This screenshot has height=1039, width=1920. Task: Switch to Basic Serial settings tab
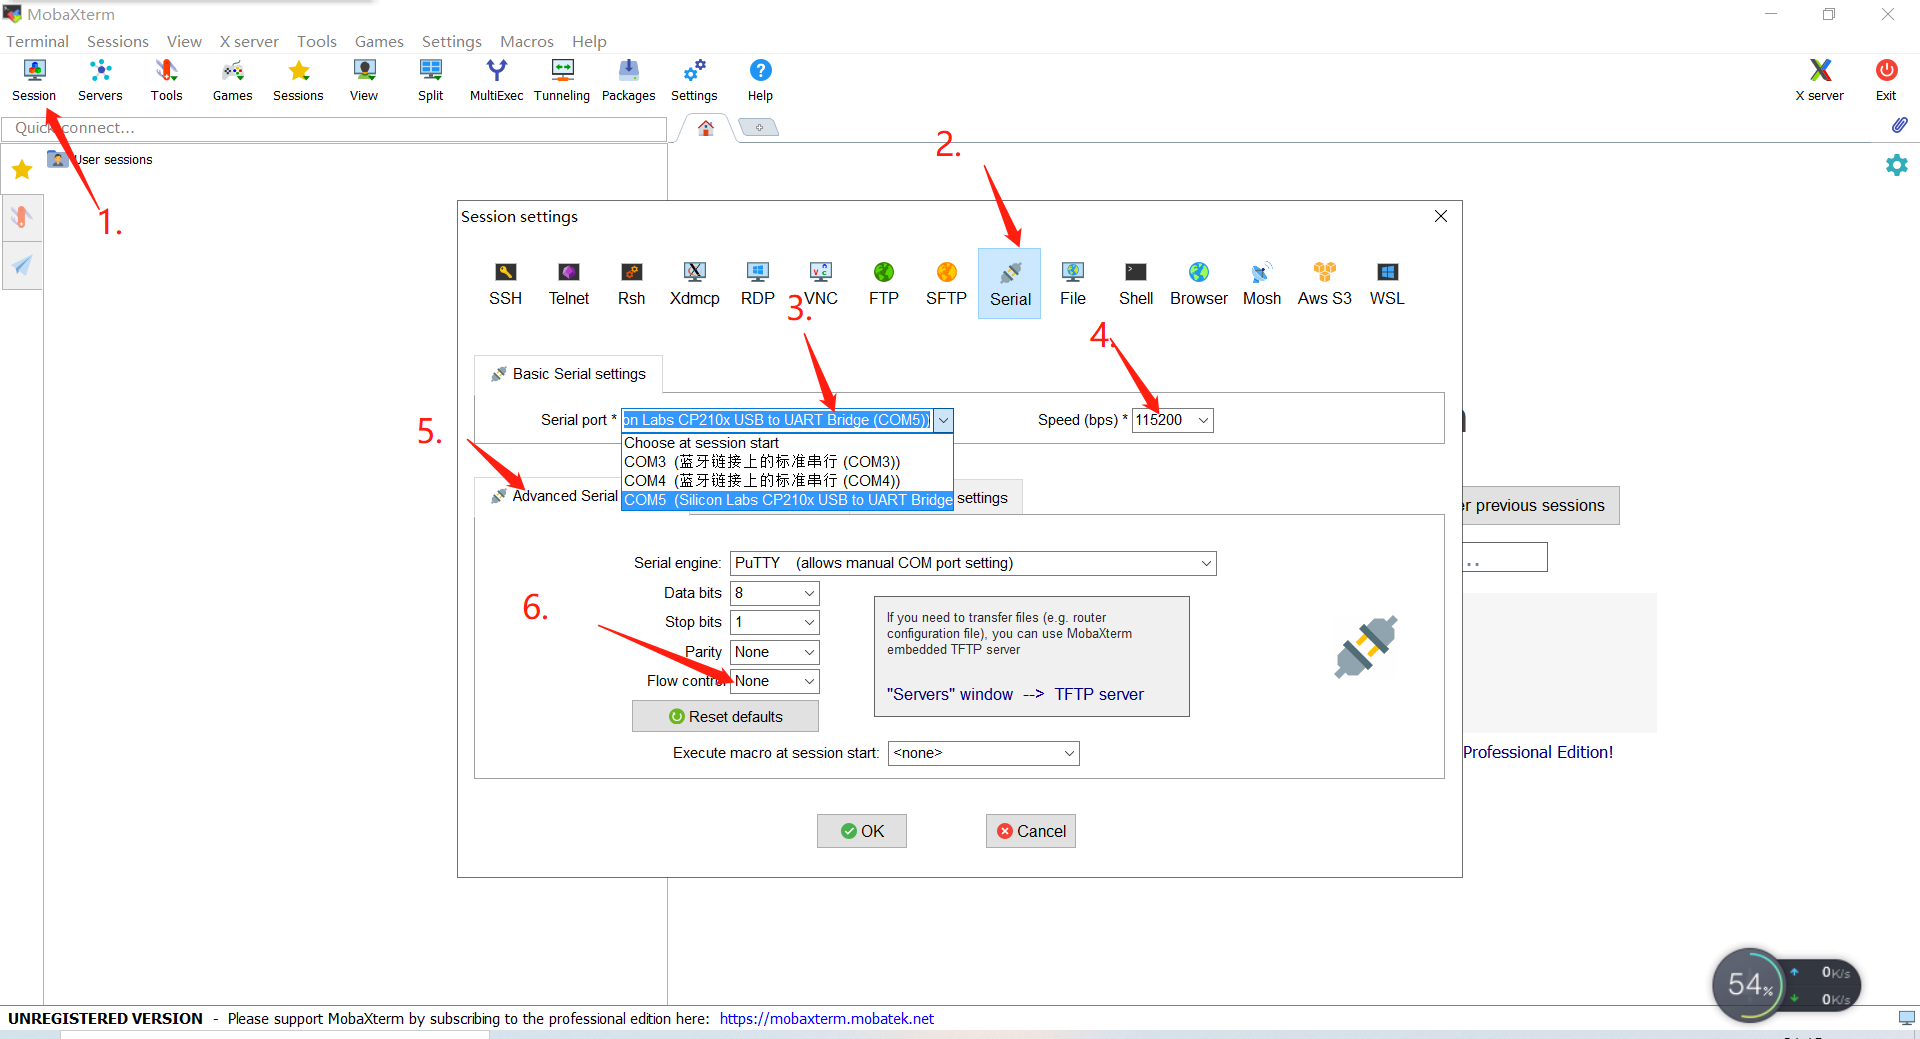[568, 374]
